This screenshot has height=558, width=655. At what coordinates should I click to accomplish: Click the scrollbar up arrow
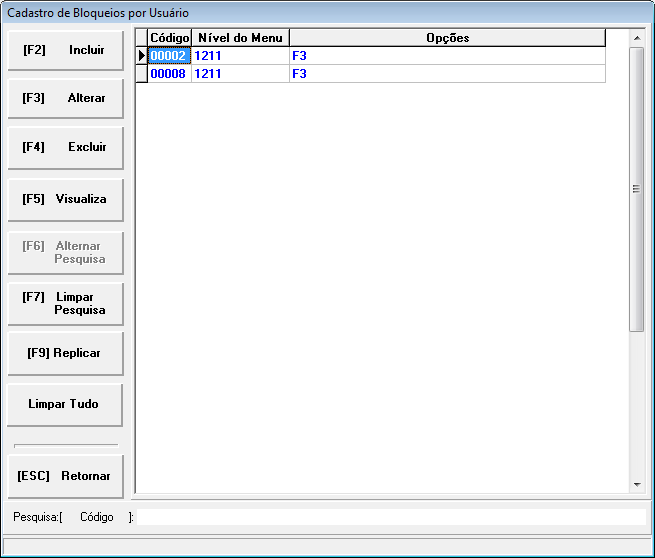pyautogui.click(x=637, y=38)
